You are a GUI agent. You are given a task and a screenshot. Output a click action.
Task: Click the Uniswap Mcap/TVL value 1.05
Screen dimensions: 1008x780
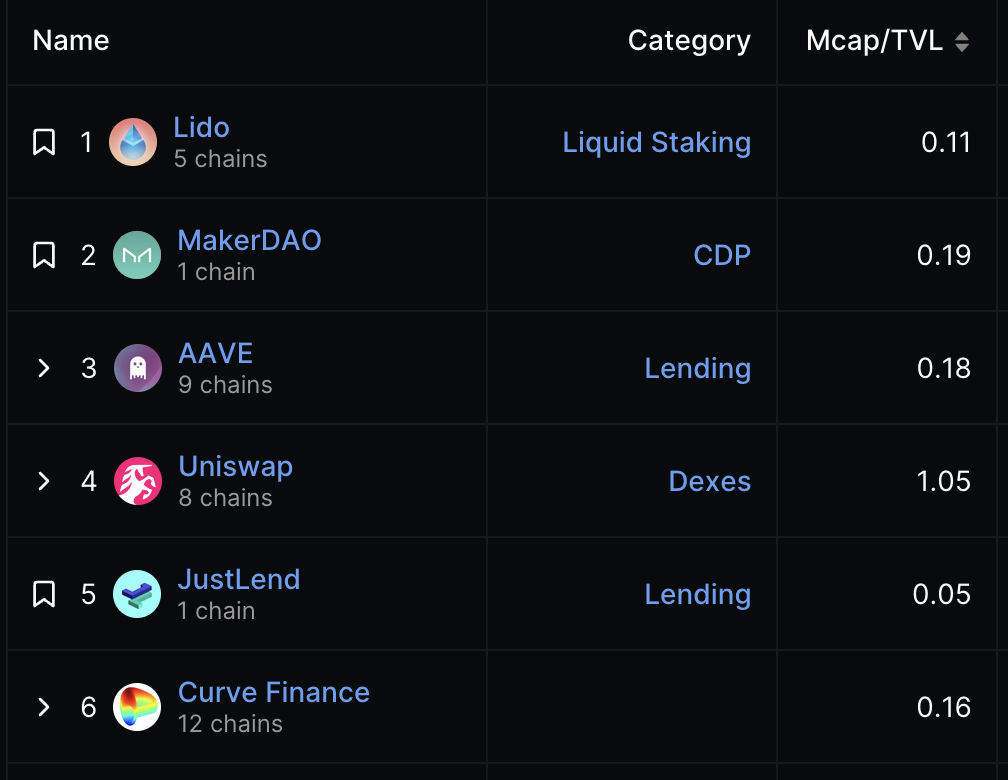tap(943, 481)
